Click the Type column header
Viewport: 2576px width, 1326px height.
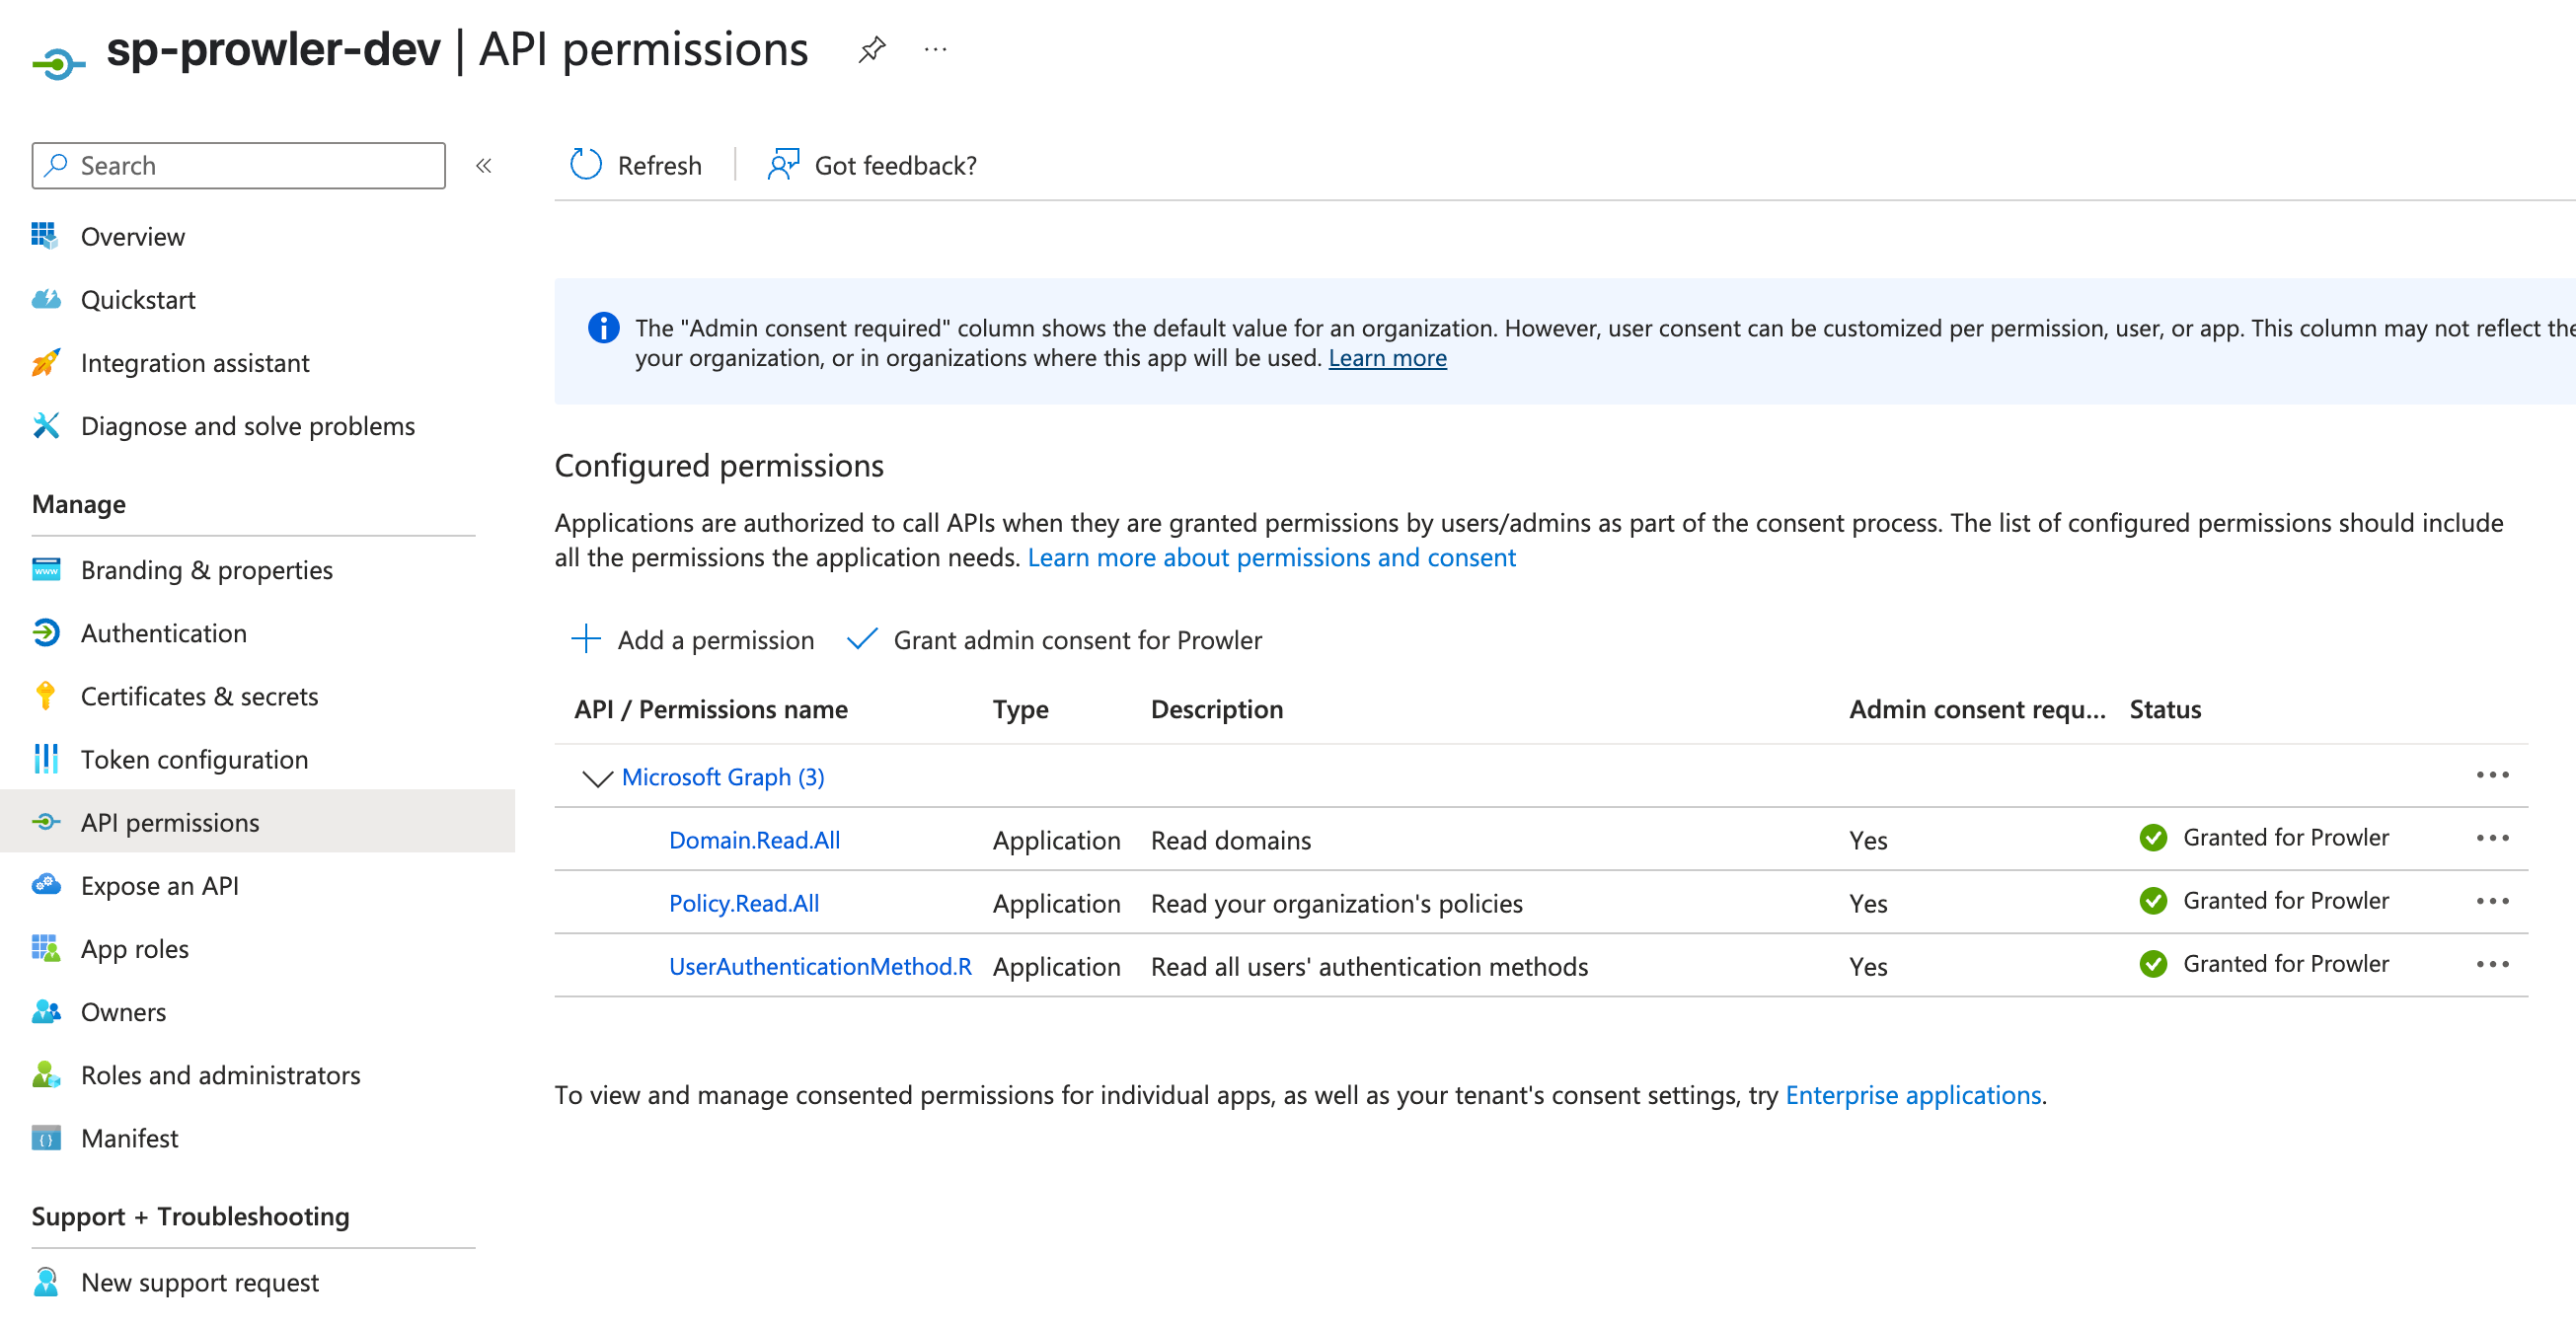click(1020, 708)
